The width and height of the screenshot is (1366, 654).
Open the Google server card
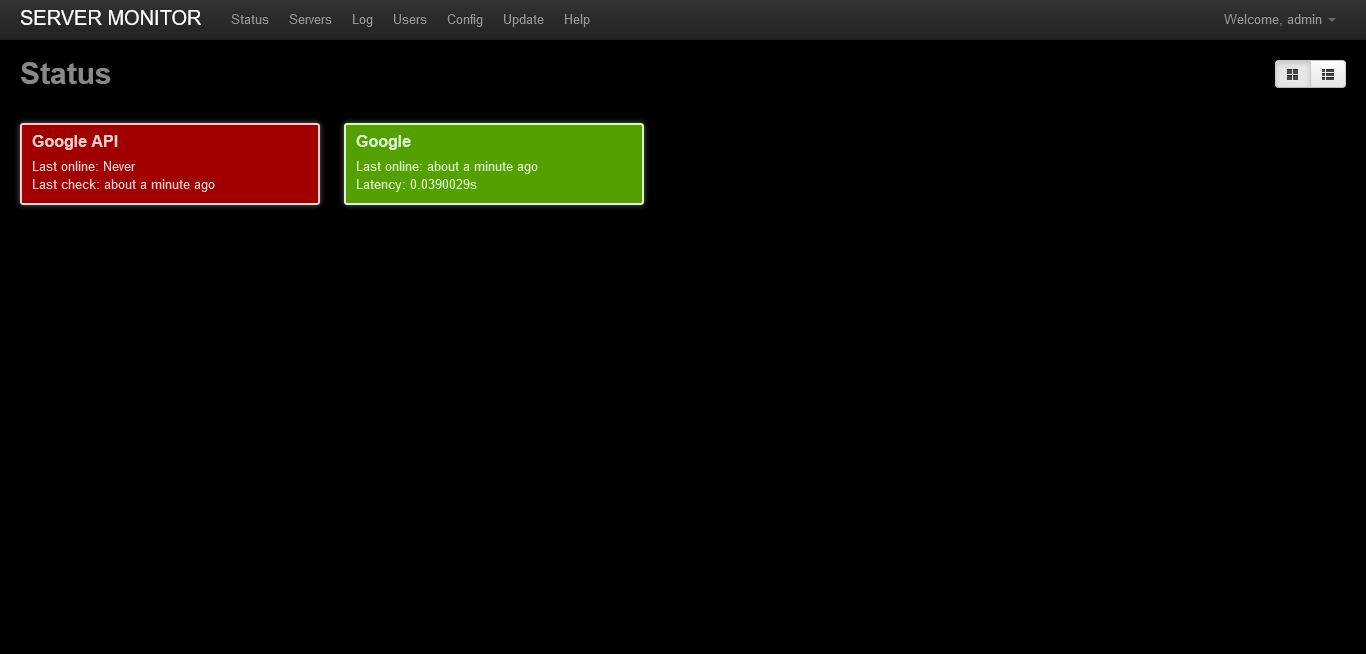pyautogui.click(x=494, y=164)
